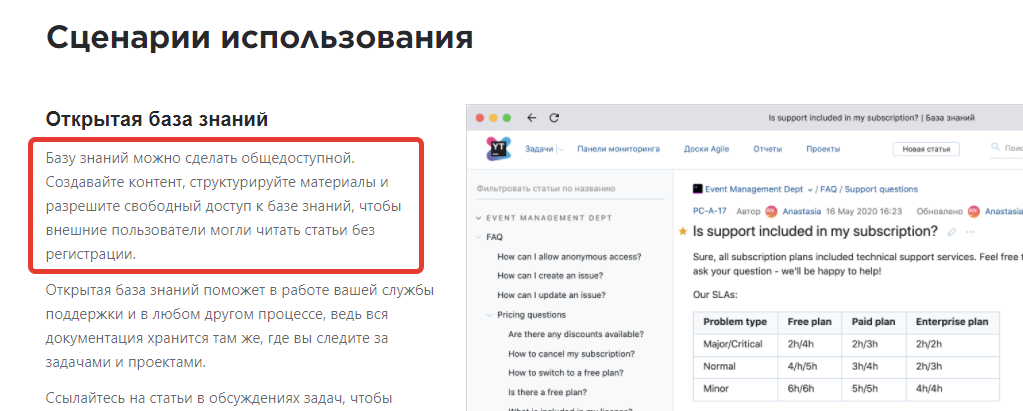Toggle the star next to article title
This screenshot has height=411, width=1023.
tap(683, 232)
